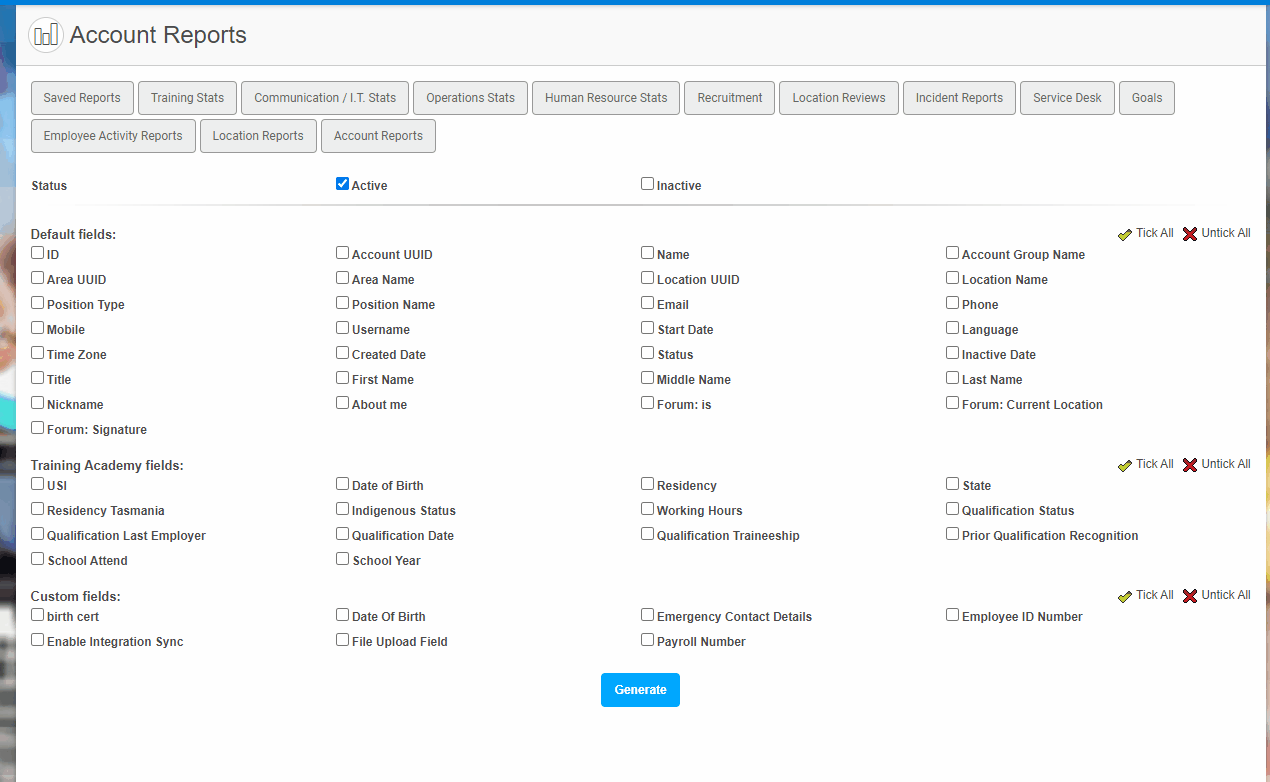Open the Human Resource Stats tab
Viewport: 1270px width, 782px height.
click(x=605, y=98)
